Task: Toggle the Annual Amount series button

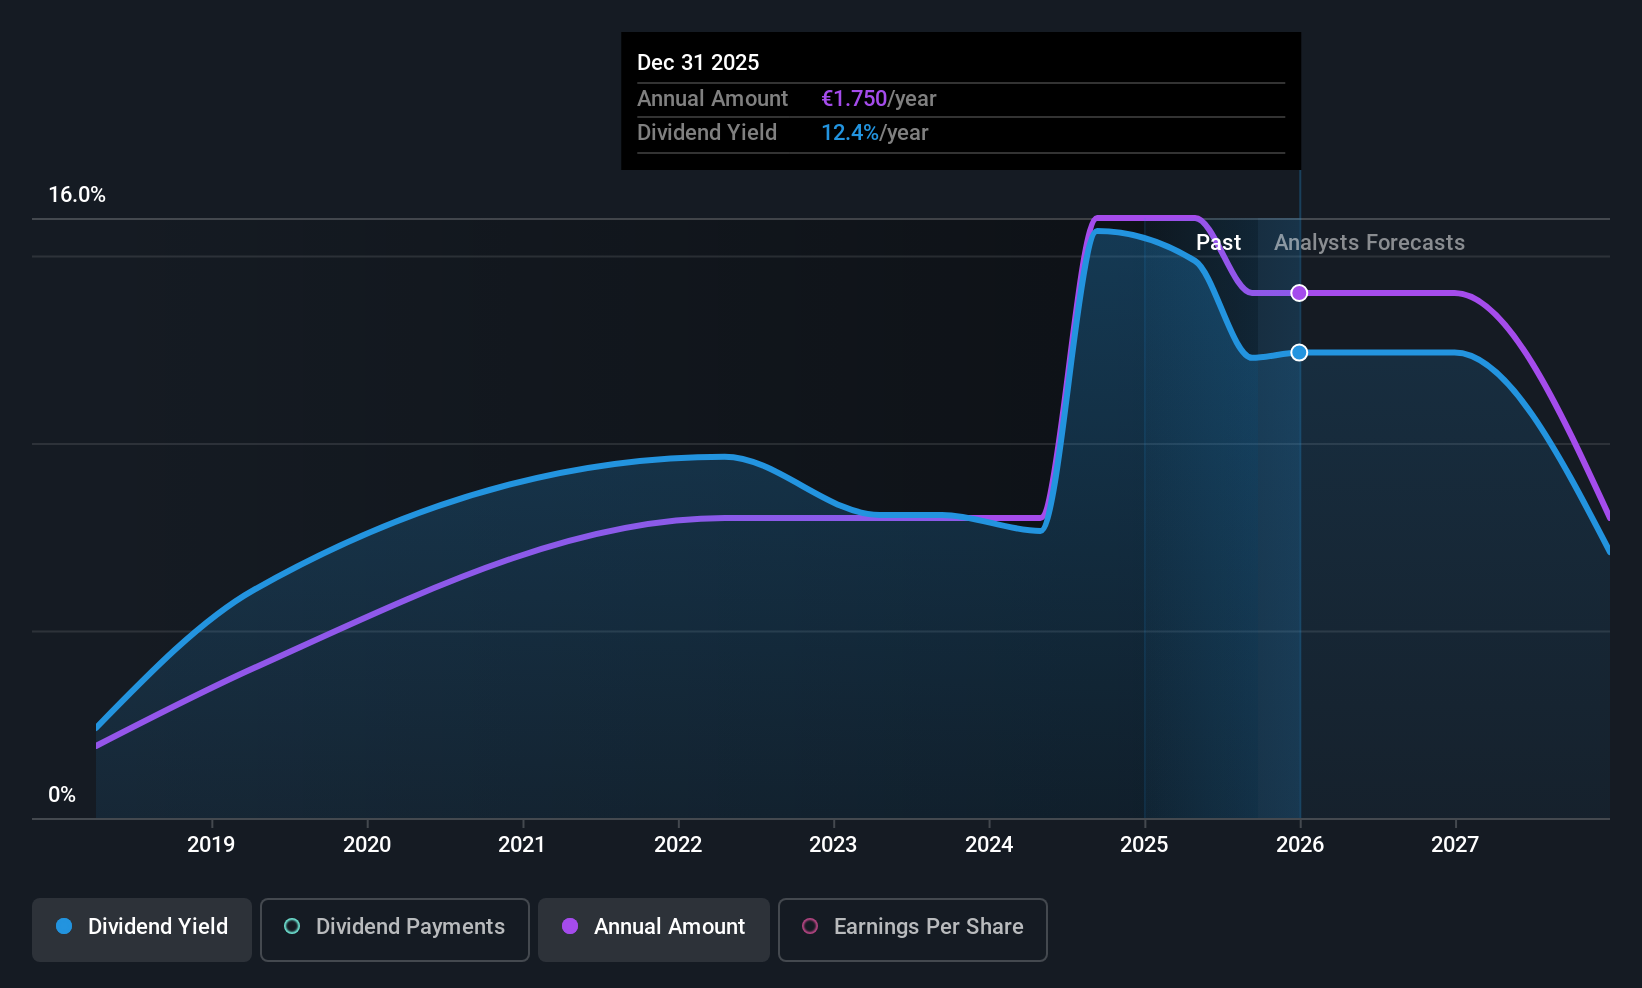Action: click(653, 929)
